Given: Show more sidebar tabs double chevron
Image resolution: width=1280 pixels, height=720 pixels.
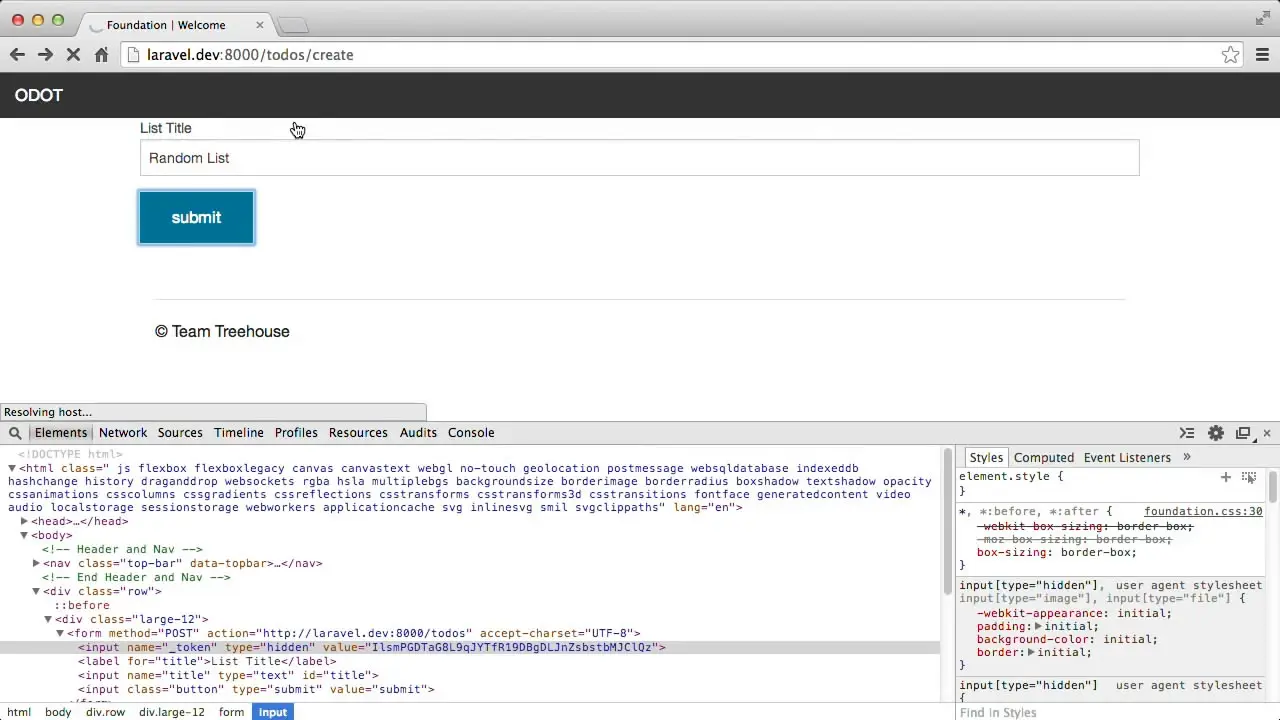Looking at the screenshot, I should coord(1187,457).
